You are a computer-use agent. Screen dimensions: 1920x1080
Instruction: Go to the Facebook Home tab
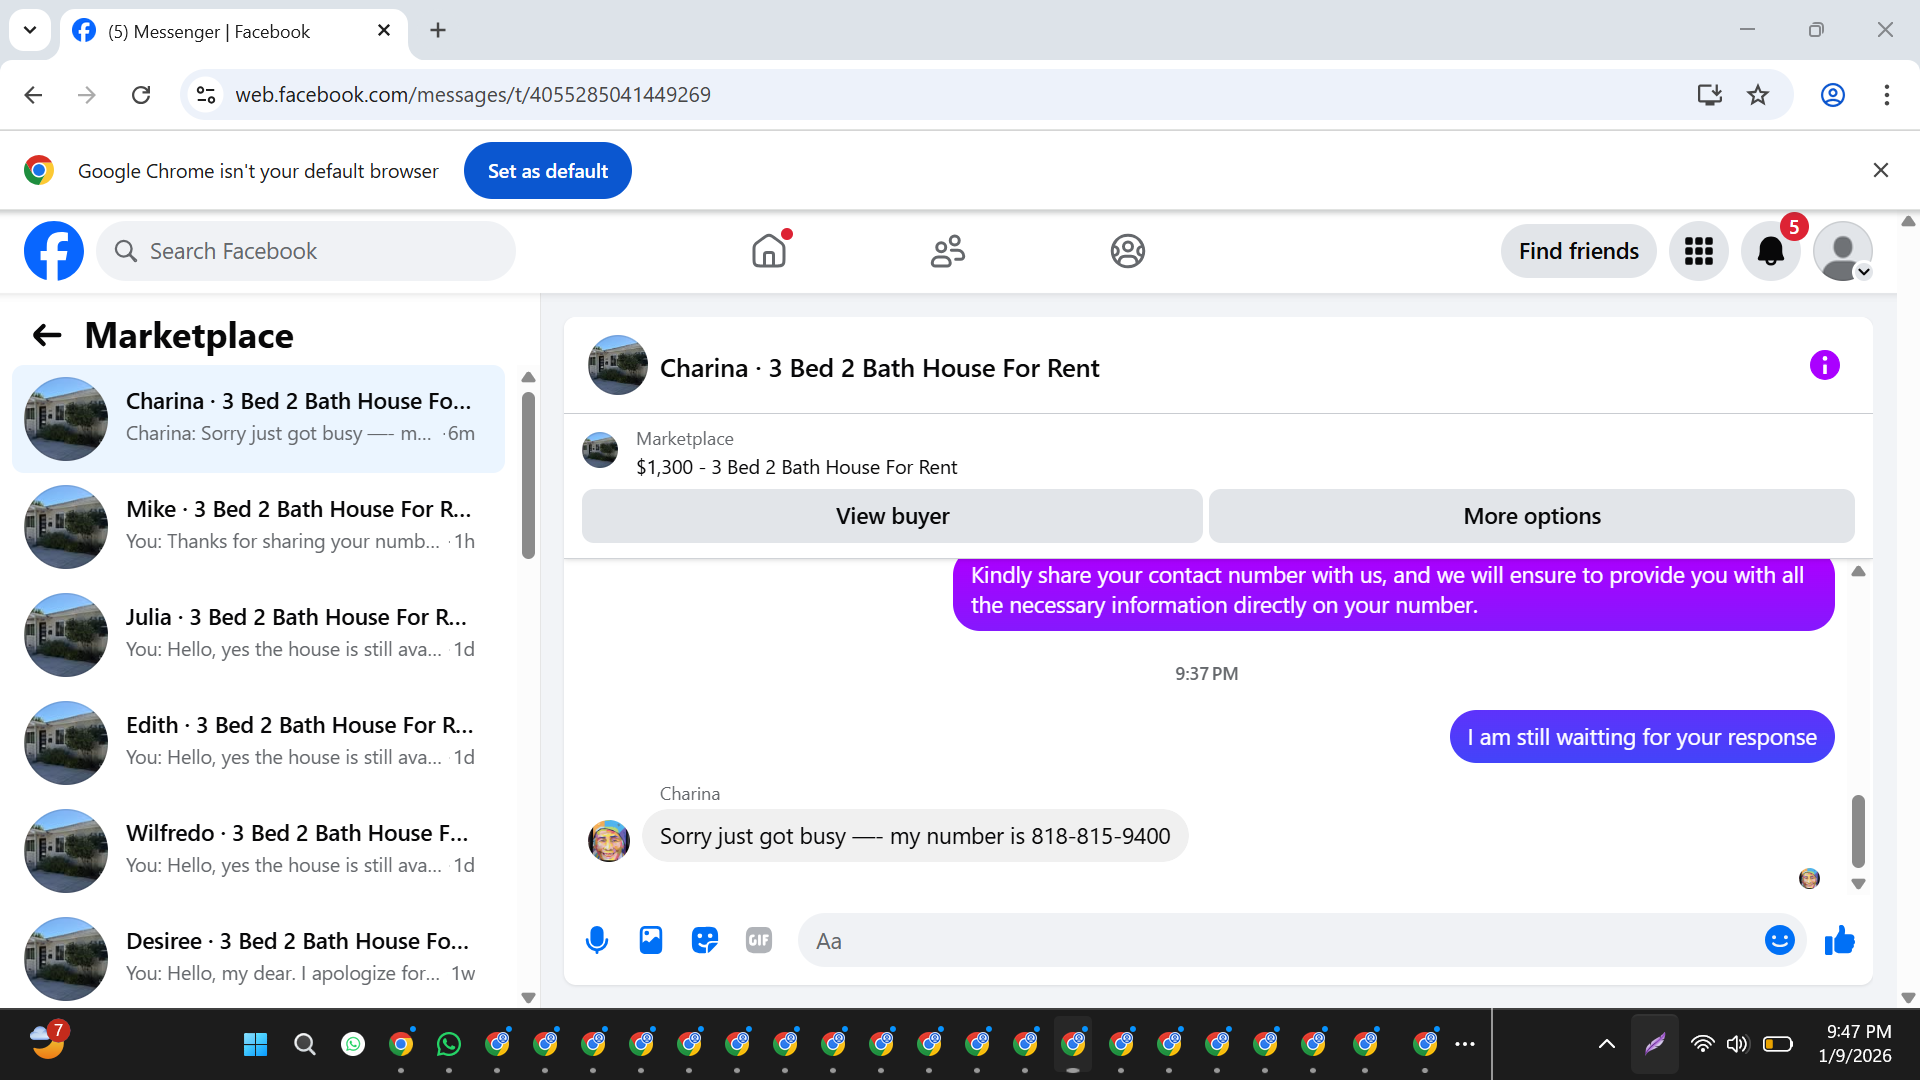769,251
